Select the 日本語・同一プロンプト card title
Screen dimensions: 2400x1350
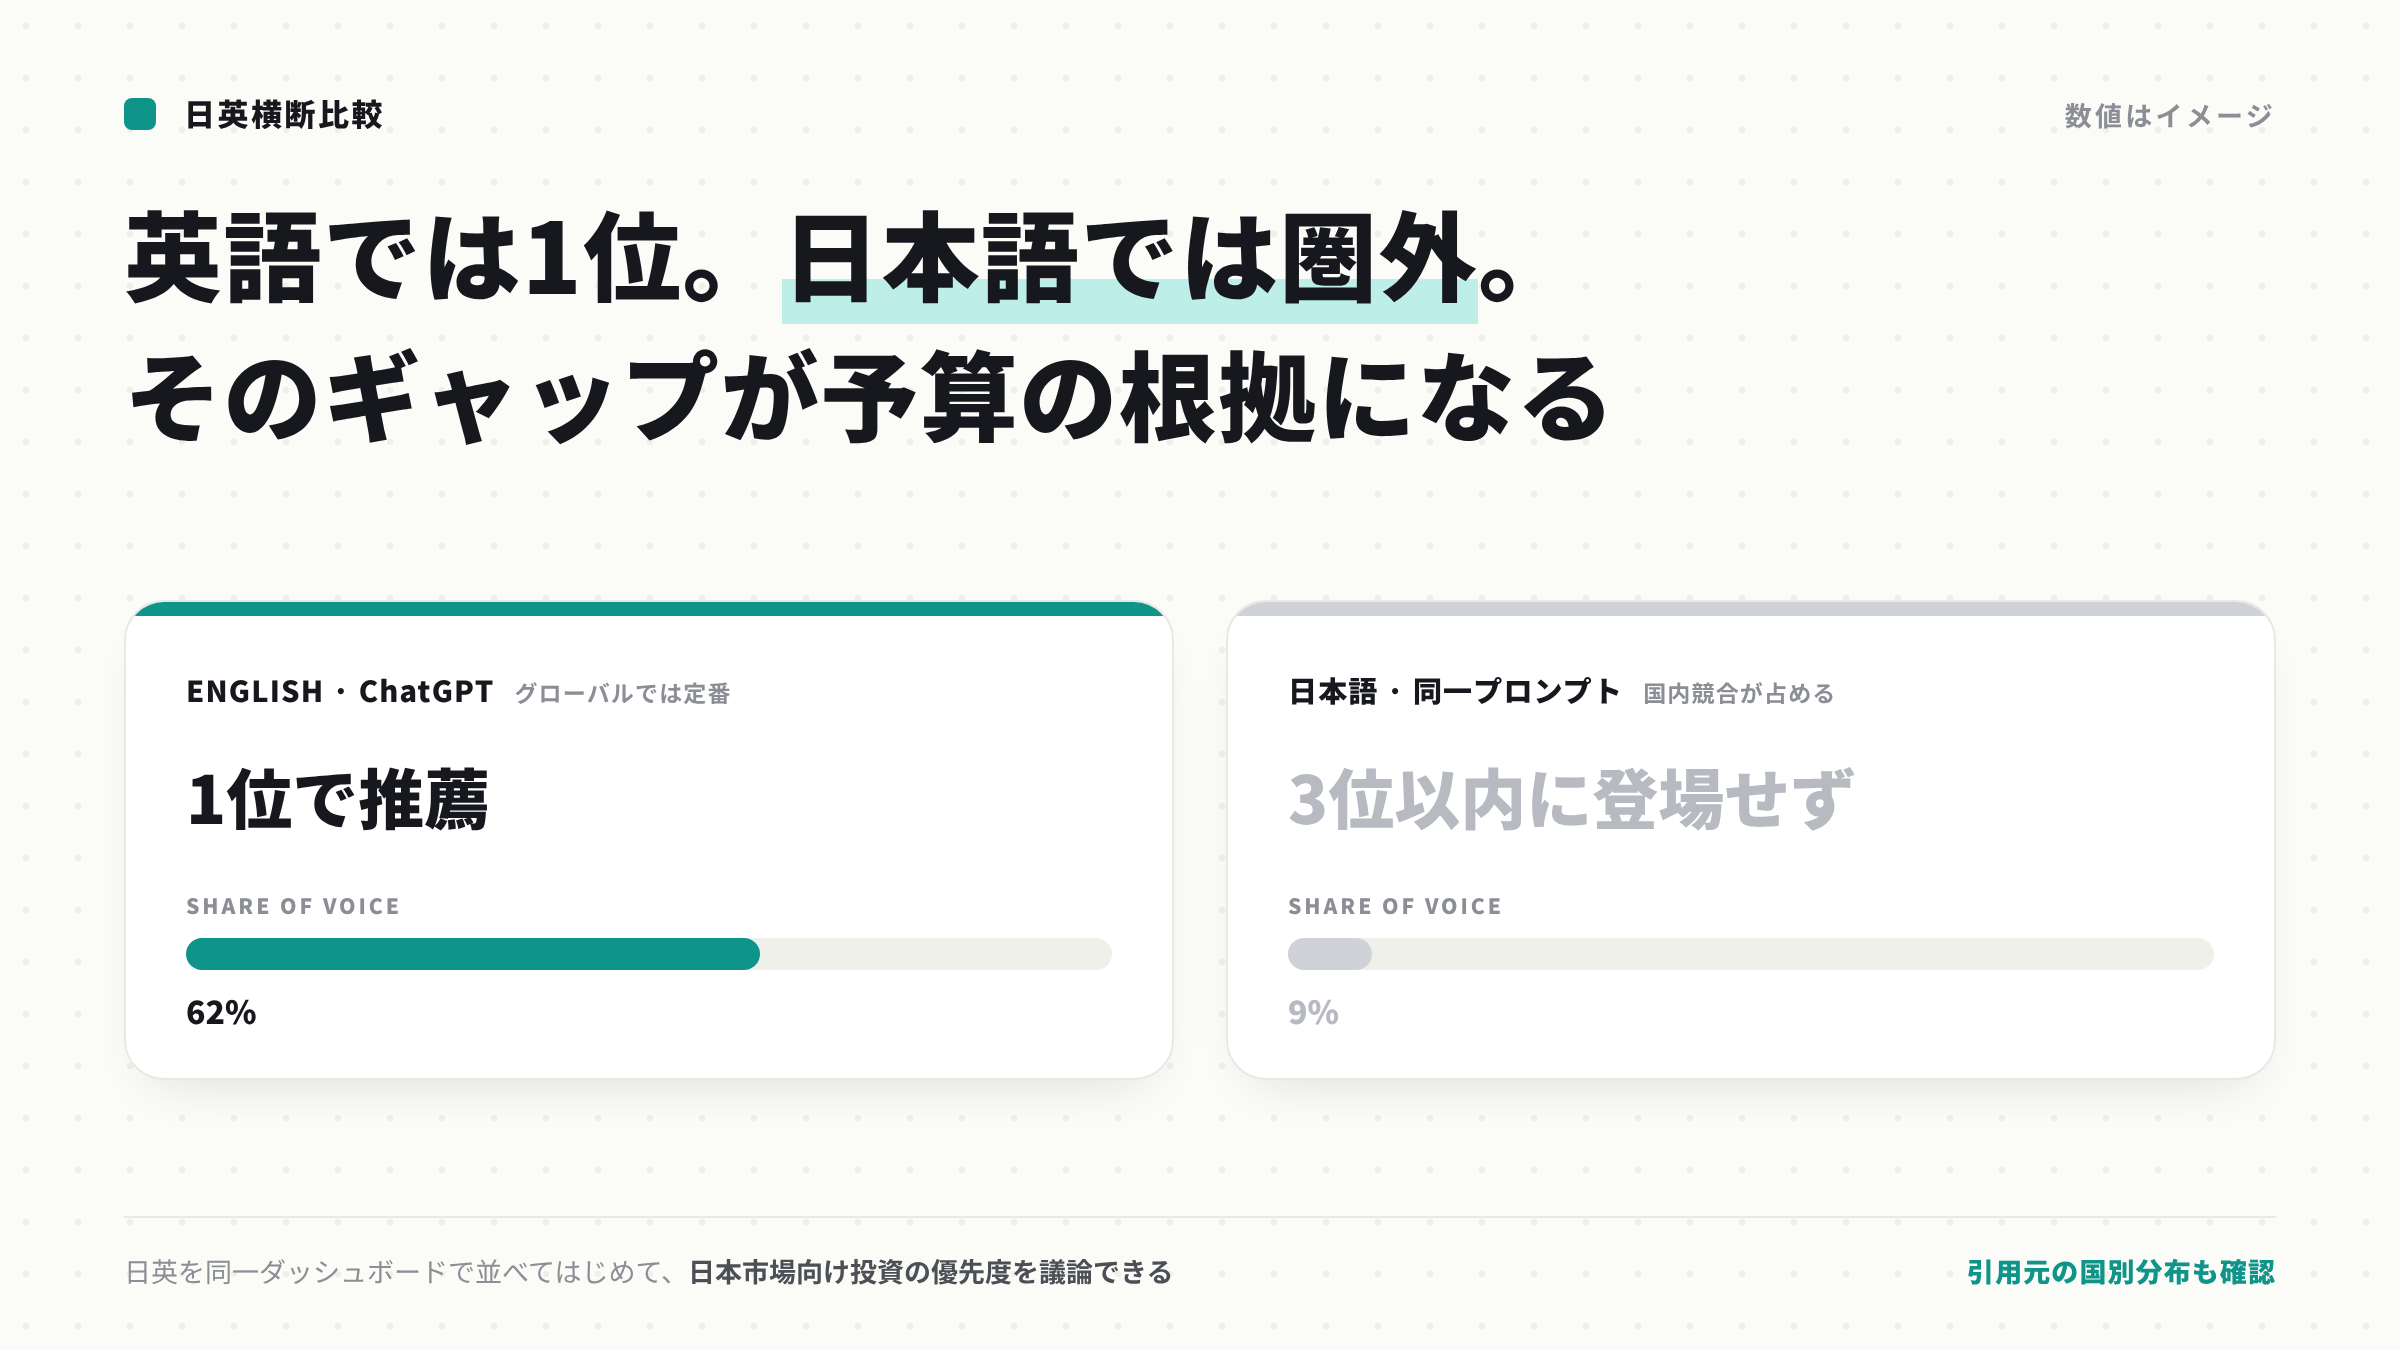(x=1454, y=692)
